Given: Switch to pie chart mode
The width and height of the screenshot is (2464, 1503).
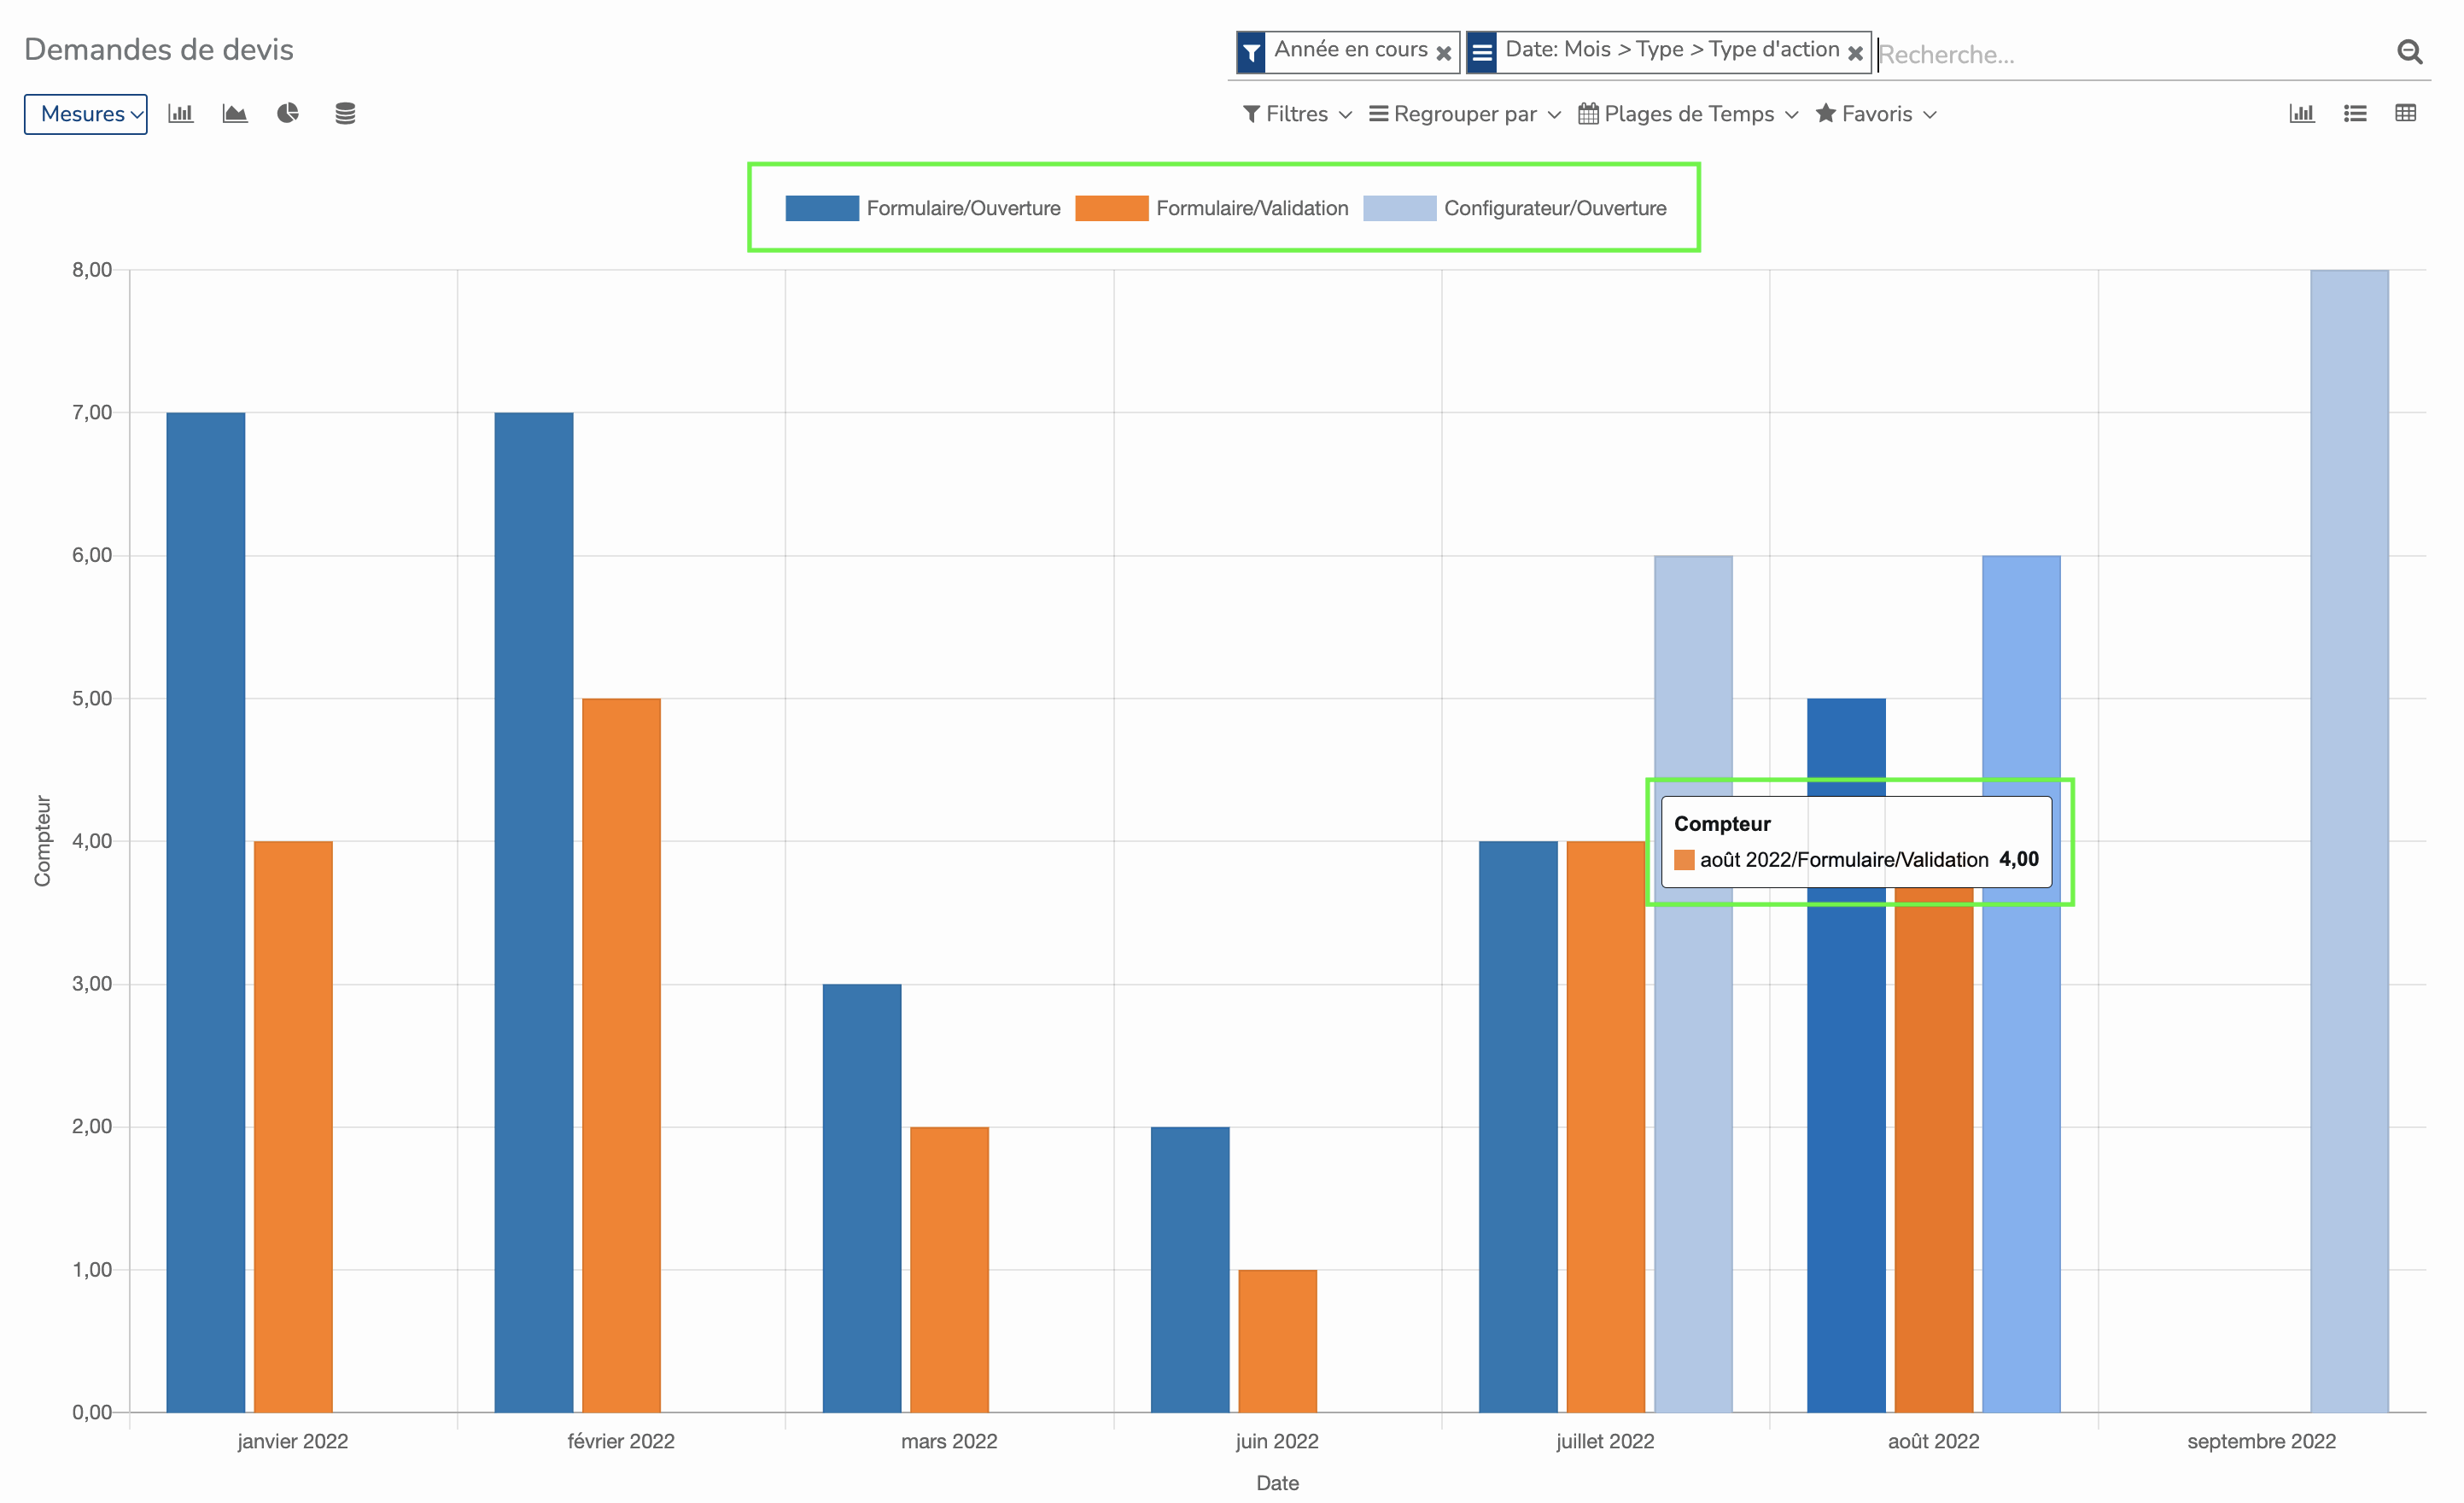Looking at the screenshot, I should point(288,113).
